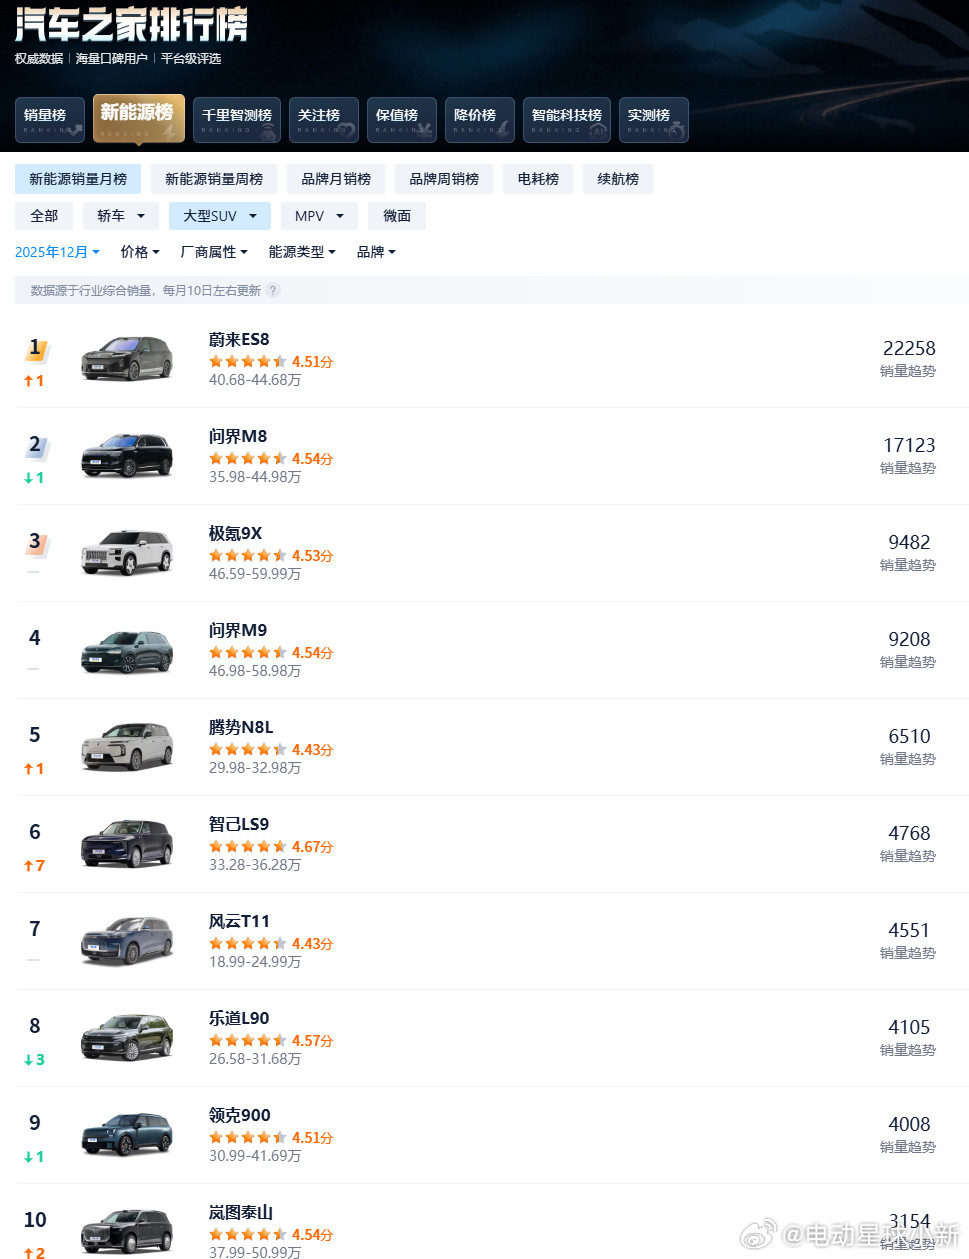Click the data update help question mark icon
The image size is (969, 1259).
[x=272, y=290]
